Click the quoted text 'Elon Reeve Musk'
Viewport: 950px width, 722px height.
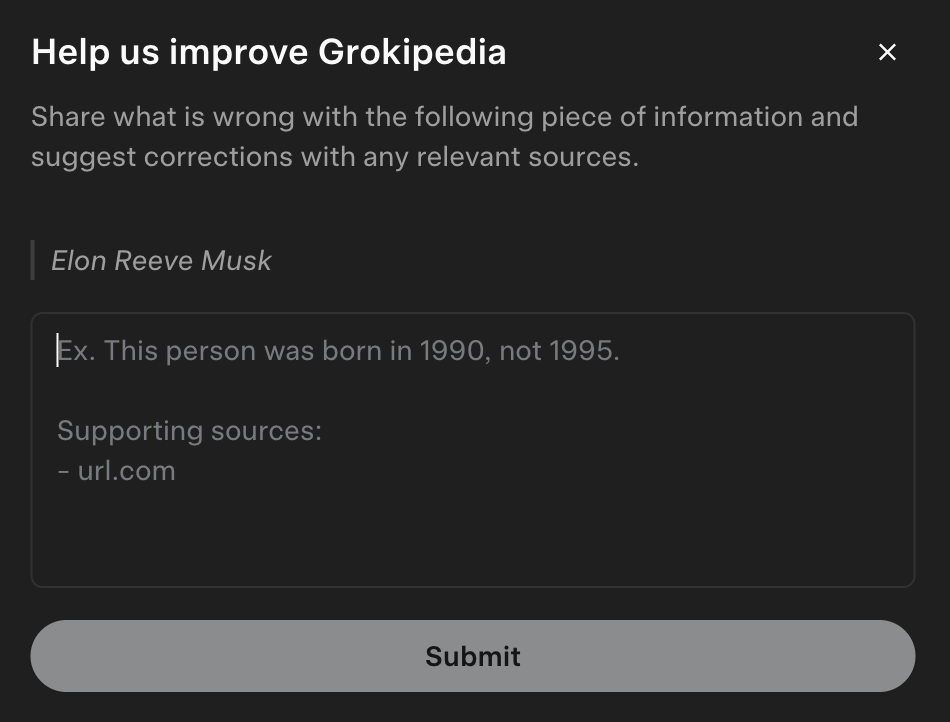click(161, 261)
